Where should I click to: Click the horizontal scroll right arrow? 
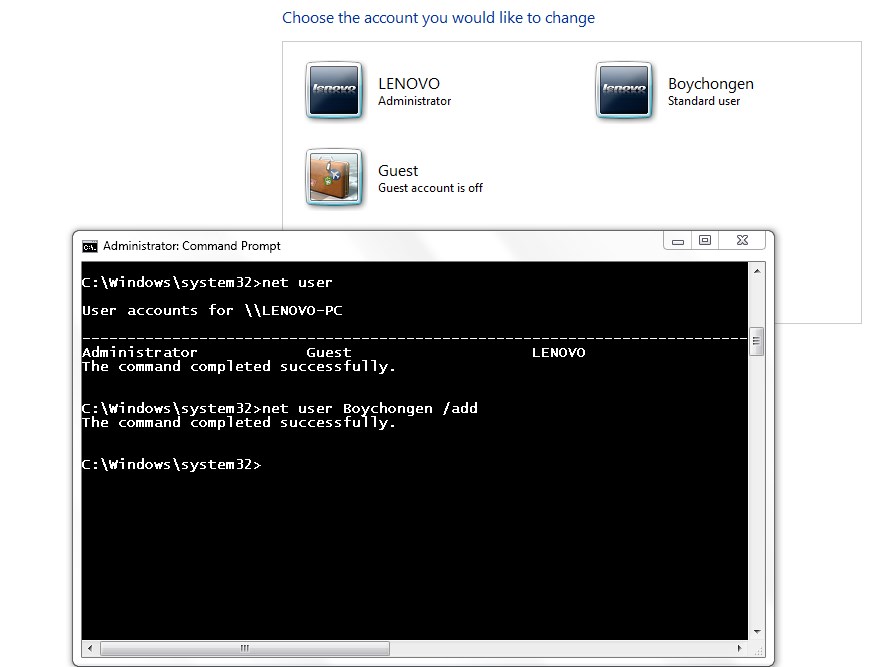739,648
